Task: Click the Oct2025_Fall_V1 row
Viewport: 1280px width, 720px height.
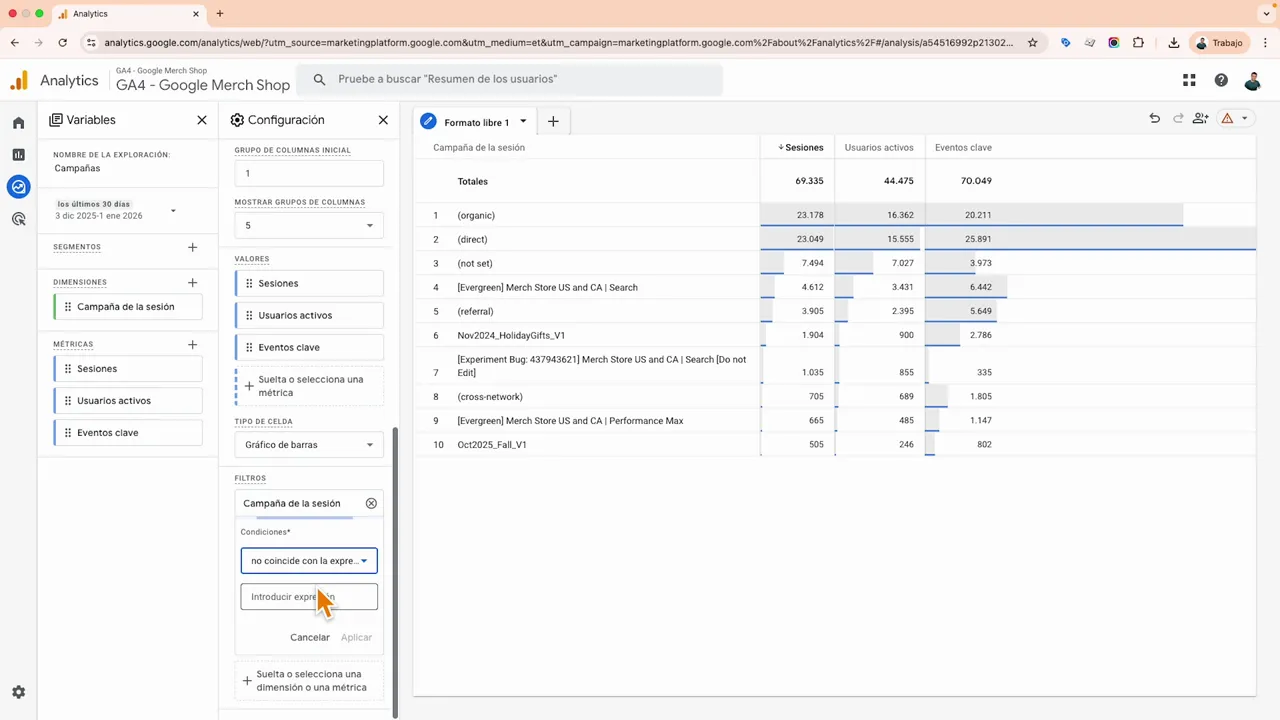Action: (835, 445)
